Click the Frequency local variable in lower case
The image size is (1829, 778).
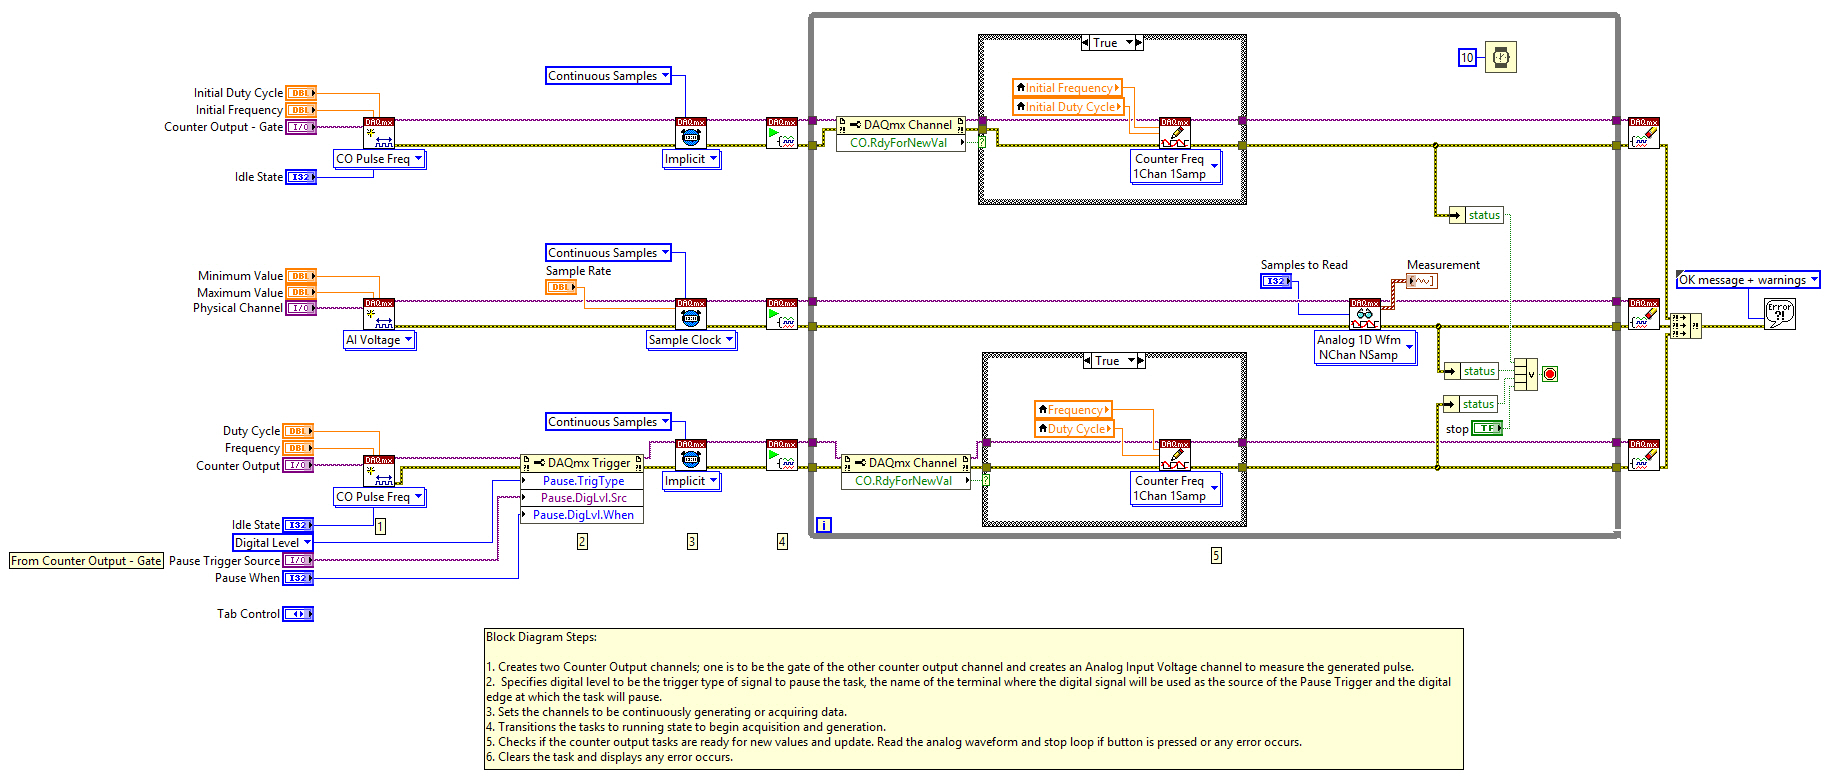(x=1073, y=410)
